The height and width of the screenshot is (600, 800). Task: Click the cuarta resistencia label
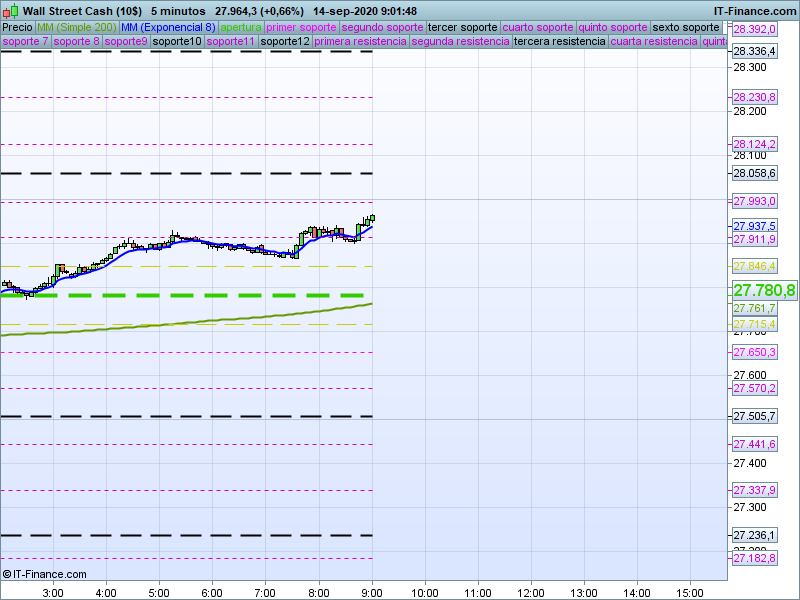pyautogui.click(x=654, y=42)
